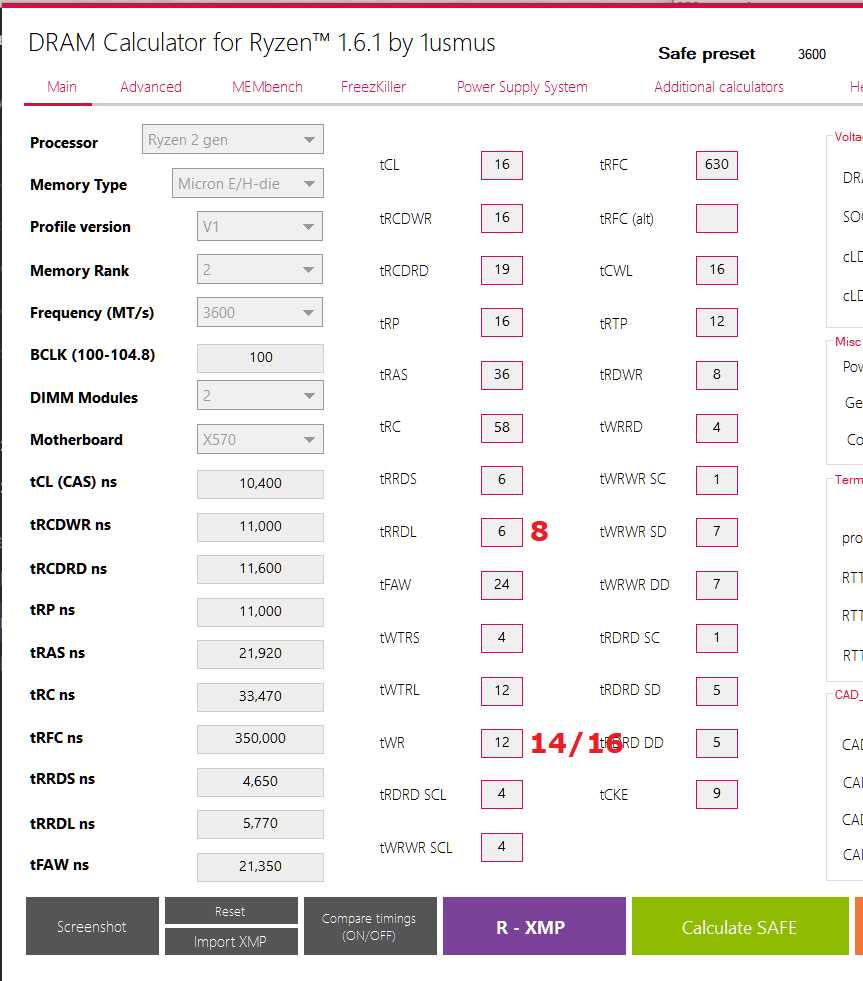Select the tRCDWR value box
The width and height of the screenshot is (863, 981).
(502, 218)
